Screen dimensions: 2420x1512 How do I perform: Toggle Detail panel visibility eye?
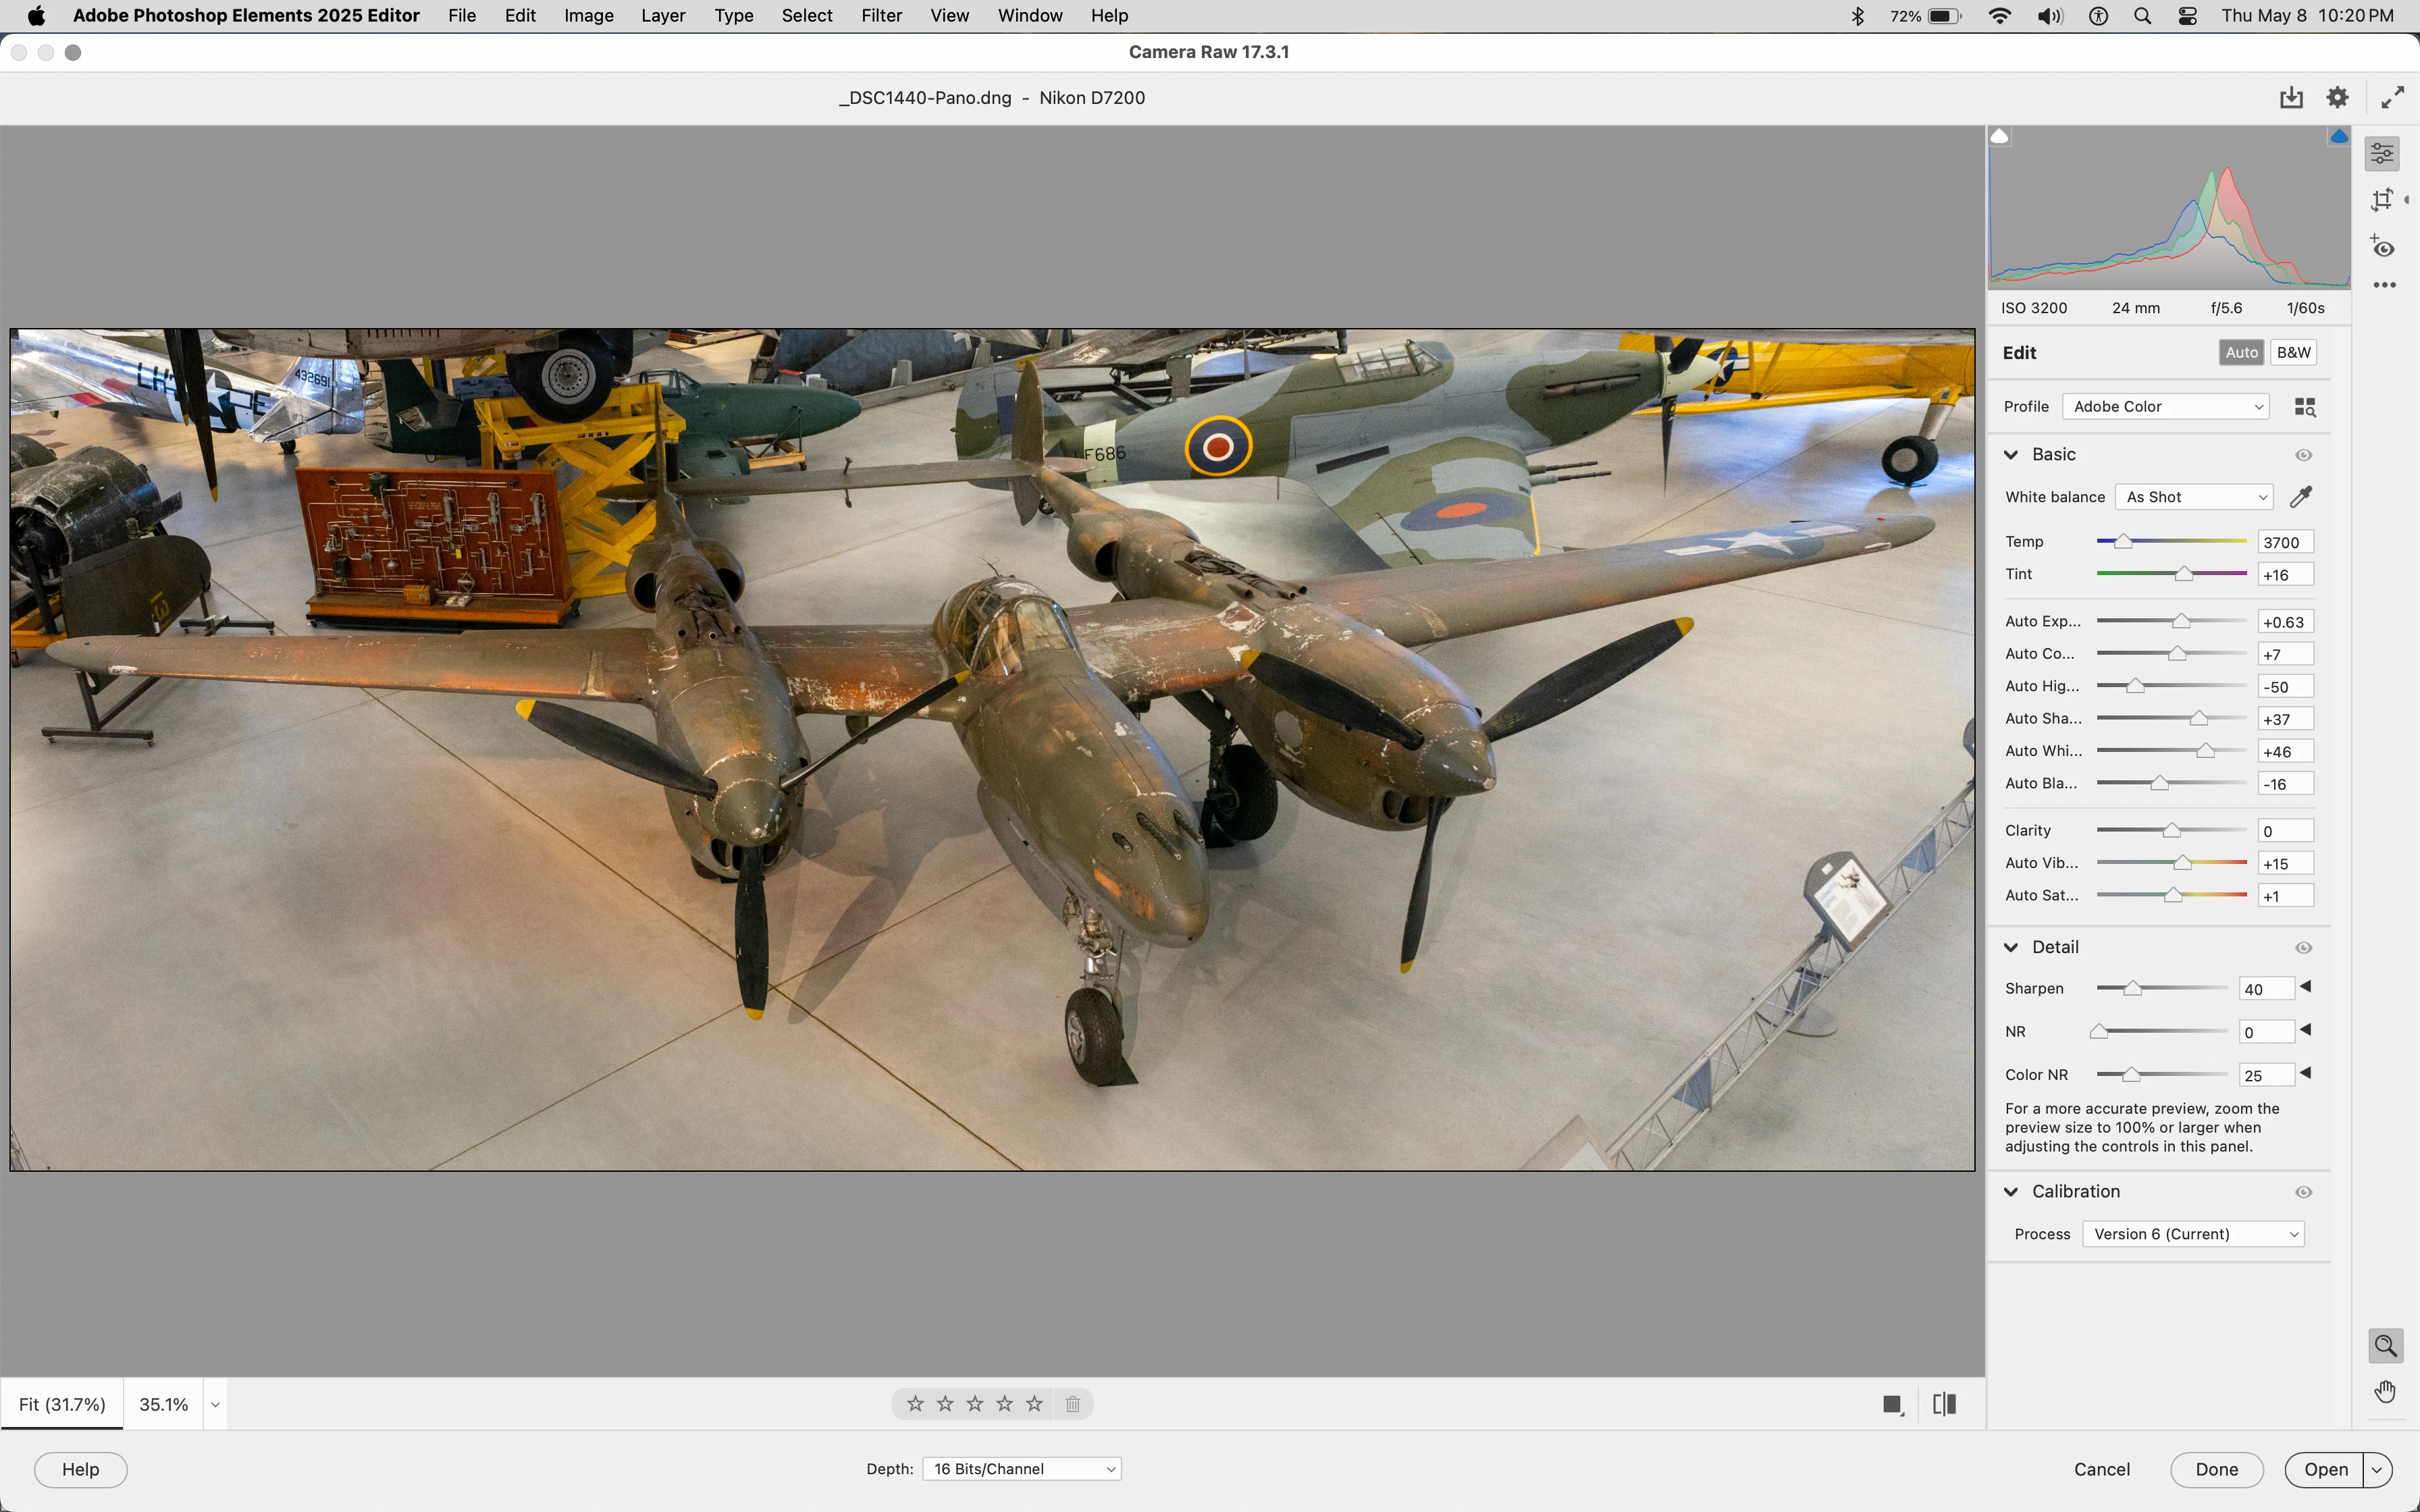tap(2303, 948)
